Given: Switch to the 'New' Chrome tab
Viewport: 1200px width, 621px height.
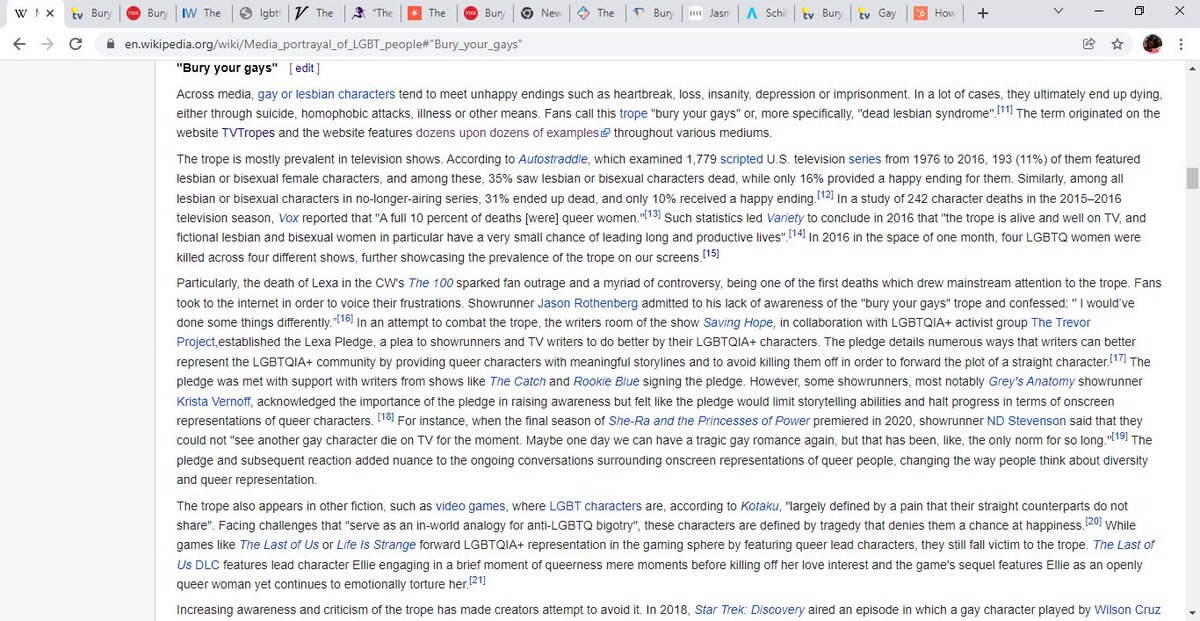Looking at the screenshot, I should [x=542, y=13].
